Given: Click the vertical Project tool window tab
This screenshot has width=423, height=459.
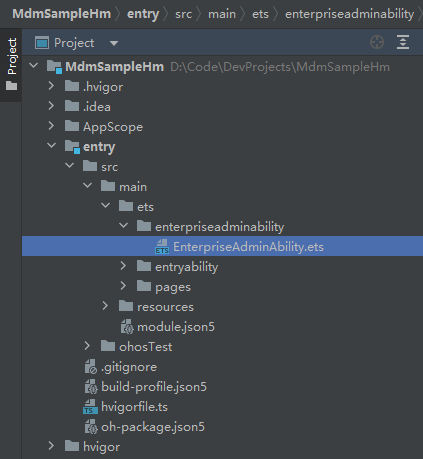Looking at the screenshot, I should pyautogui.click(x=11, y=64).
